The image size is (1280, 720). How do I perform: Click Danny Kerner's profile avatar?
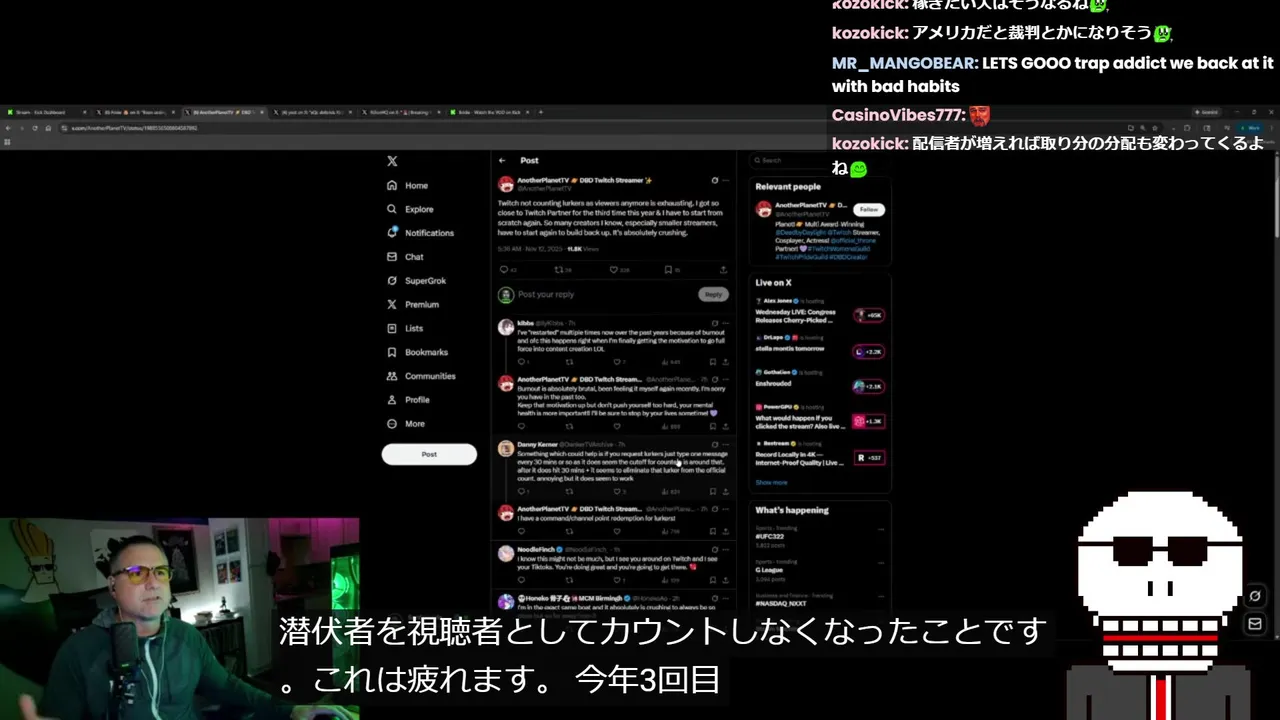point(506,448)
